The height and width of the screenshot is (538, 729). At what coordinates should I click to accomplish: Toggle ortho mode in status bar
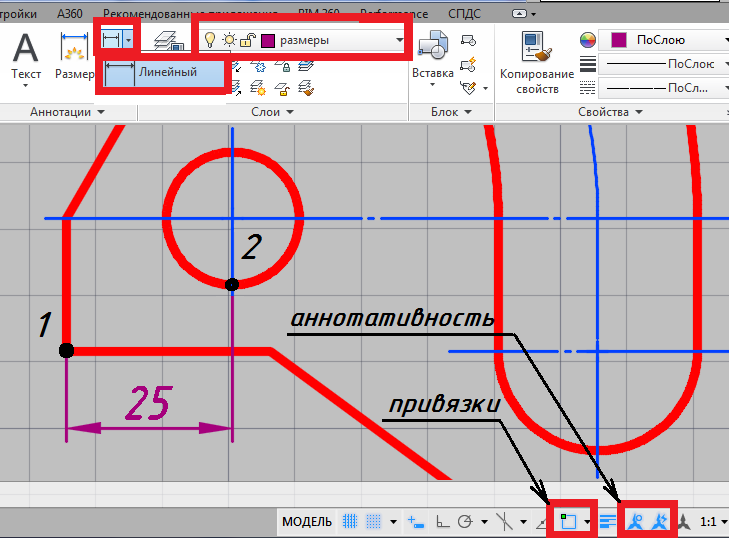point(443,521)
